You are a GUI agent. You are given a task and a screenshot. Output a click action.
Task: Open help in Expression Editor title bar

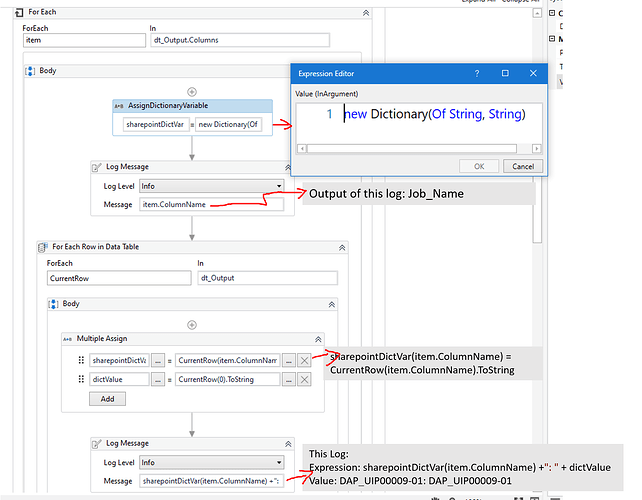[x=477, y=73]
